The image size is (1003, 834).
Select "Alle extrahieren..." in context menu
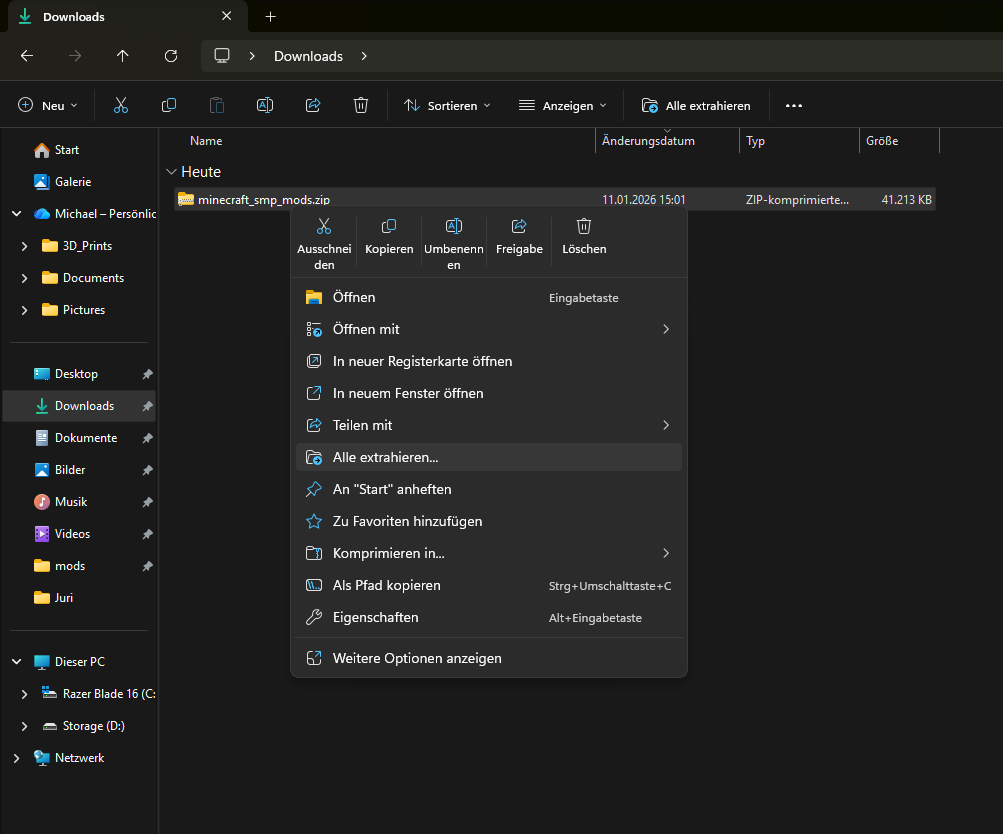click(x=385, y=457)
